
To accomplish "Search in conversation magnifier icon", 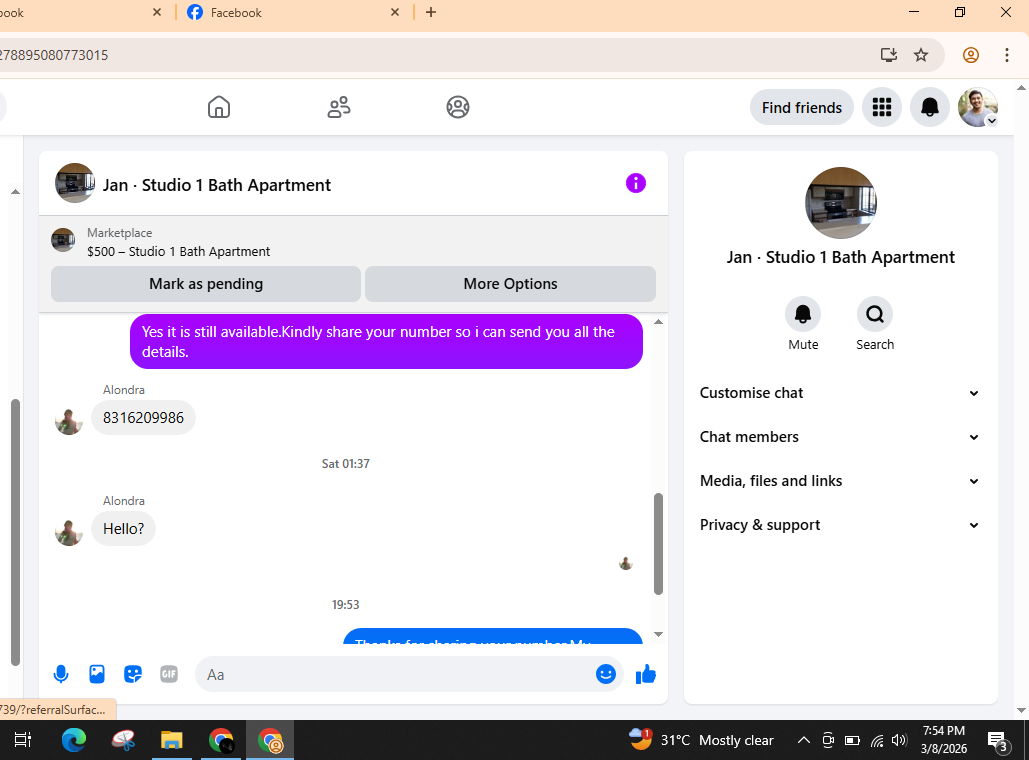I will coord(874,314).
